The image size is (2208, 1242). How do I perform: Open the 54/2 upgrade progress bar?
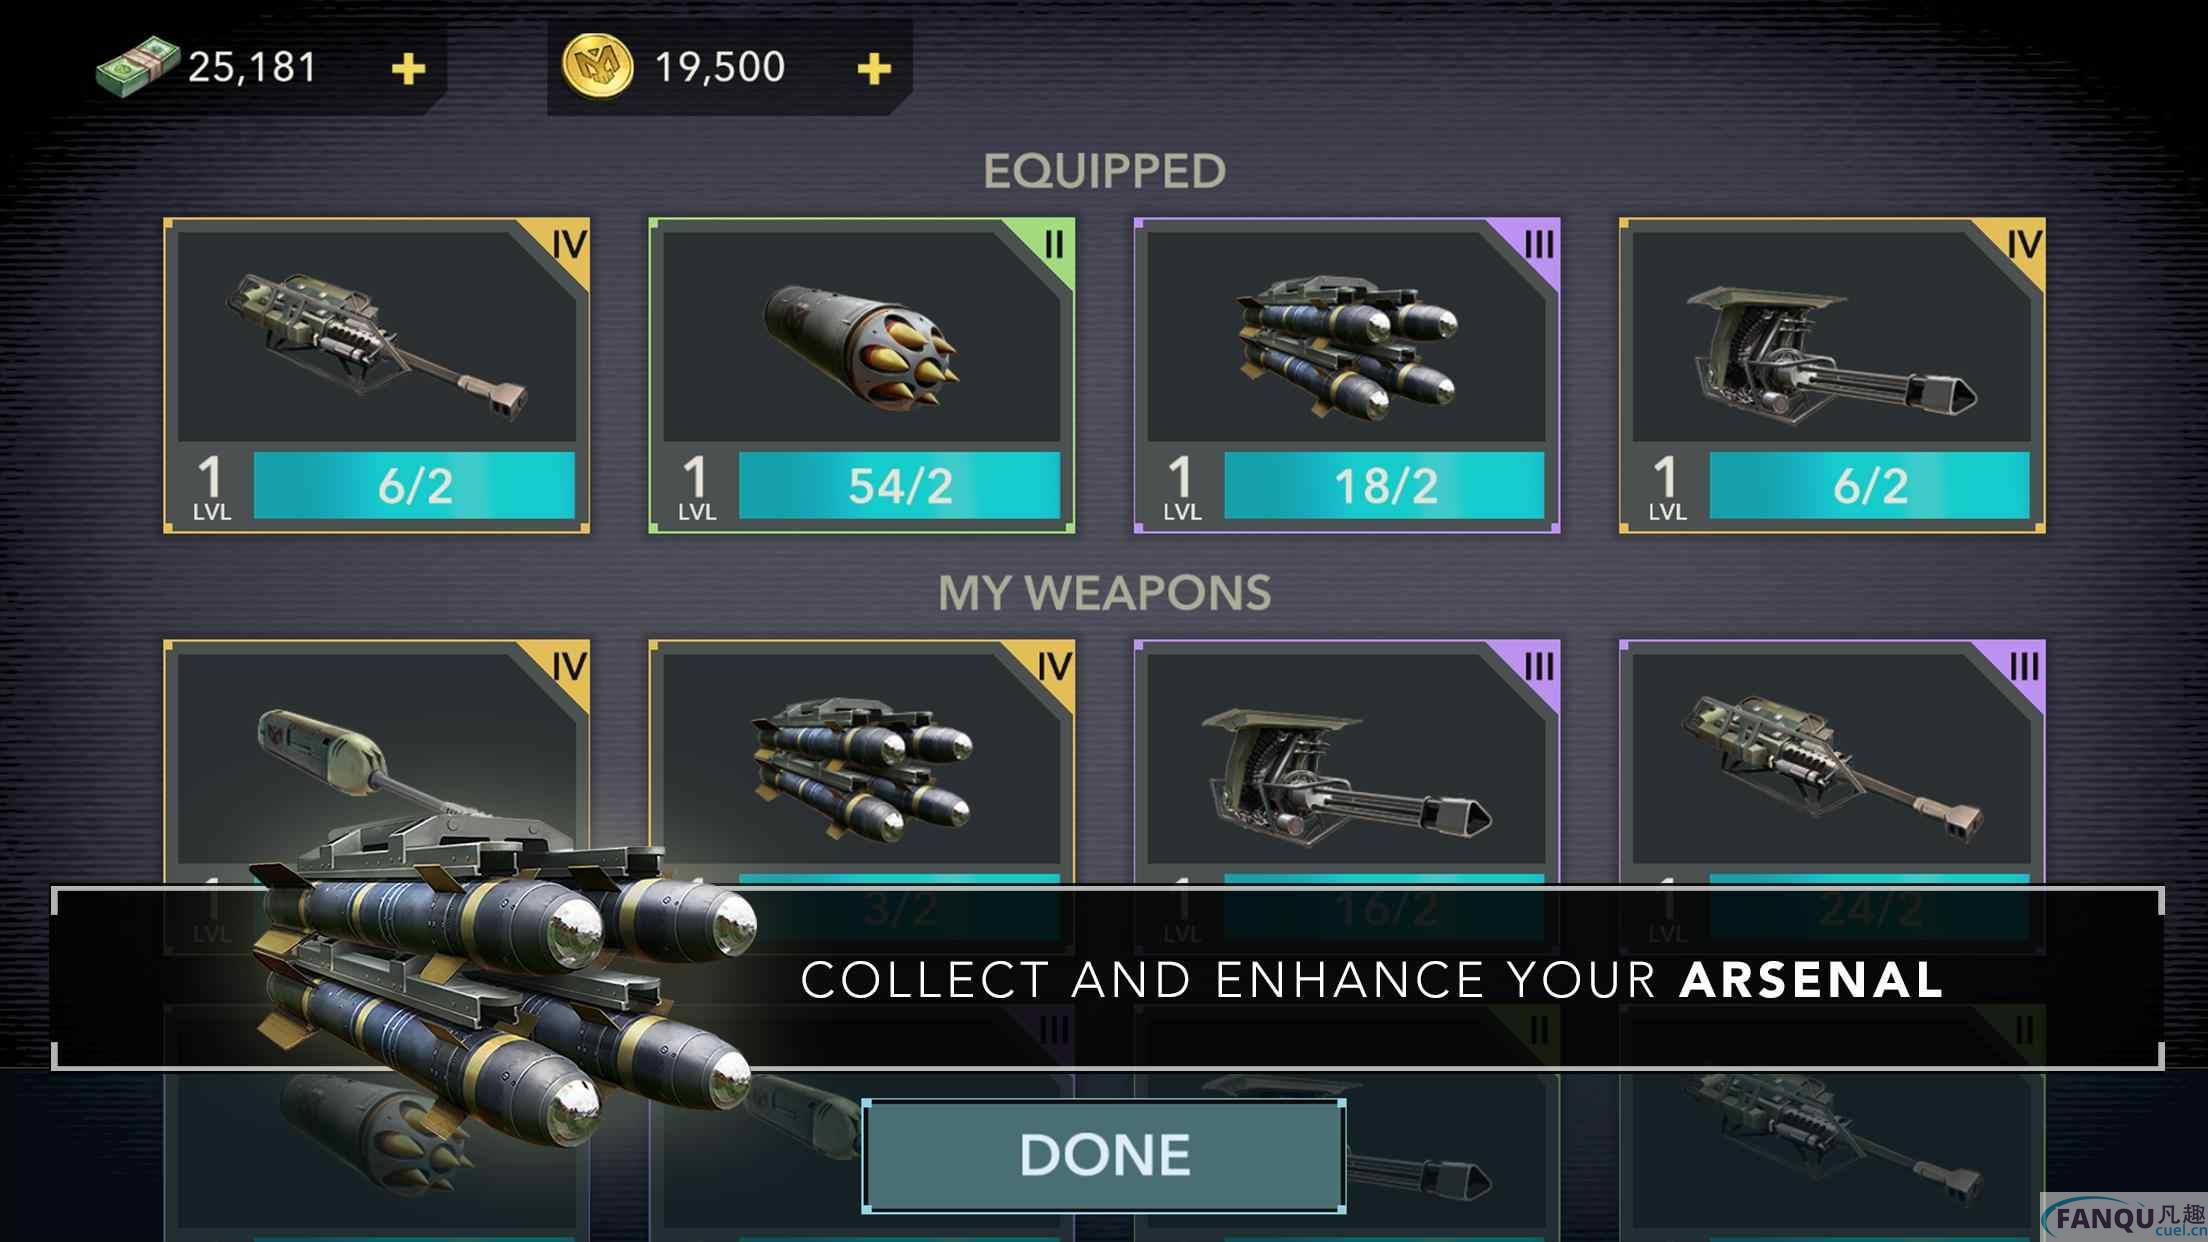click(x=899, y=485)
